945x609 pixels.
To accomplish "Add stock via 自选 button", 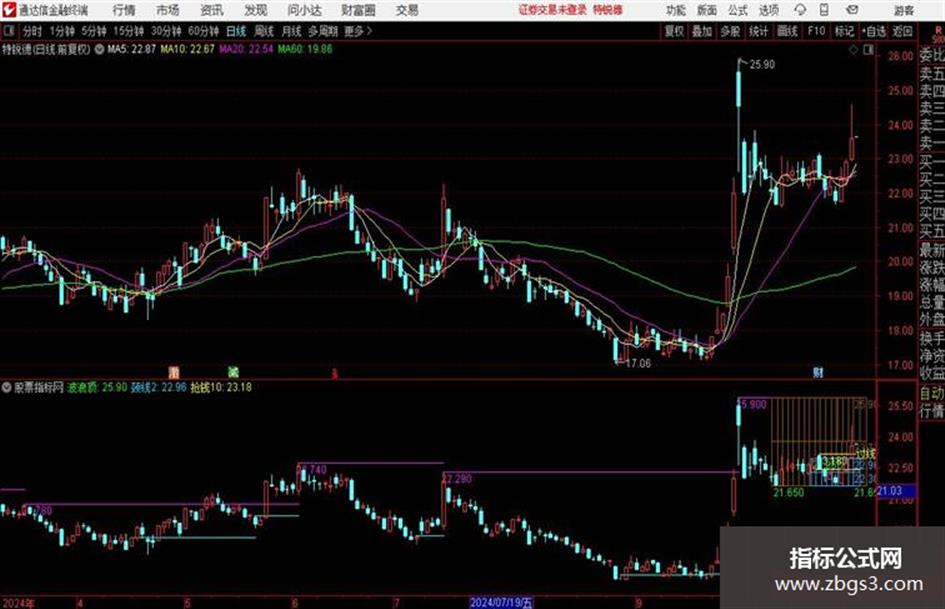I will tap(874, 31).
